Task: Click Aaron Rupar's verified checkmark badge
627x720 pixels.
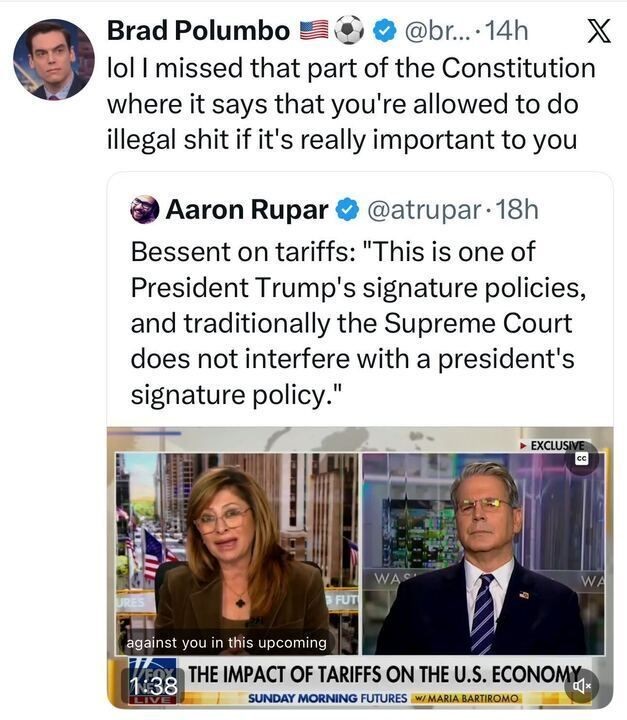Action: click(x=346, y=210)
